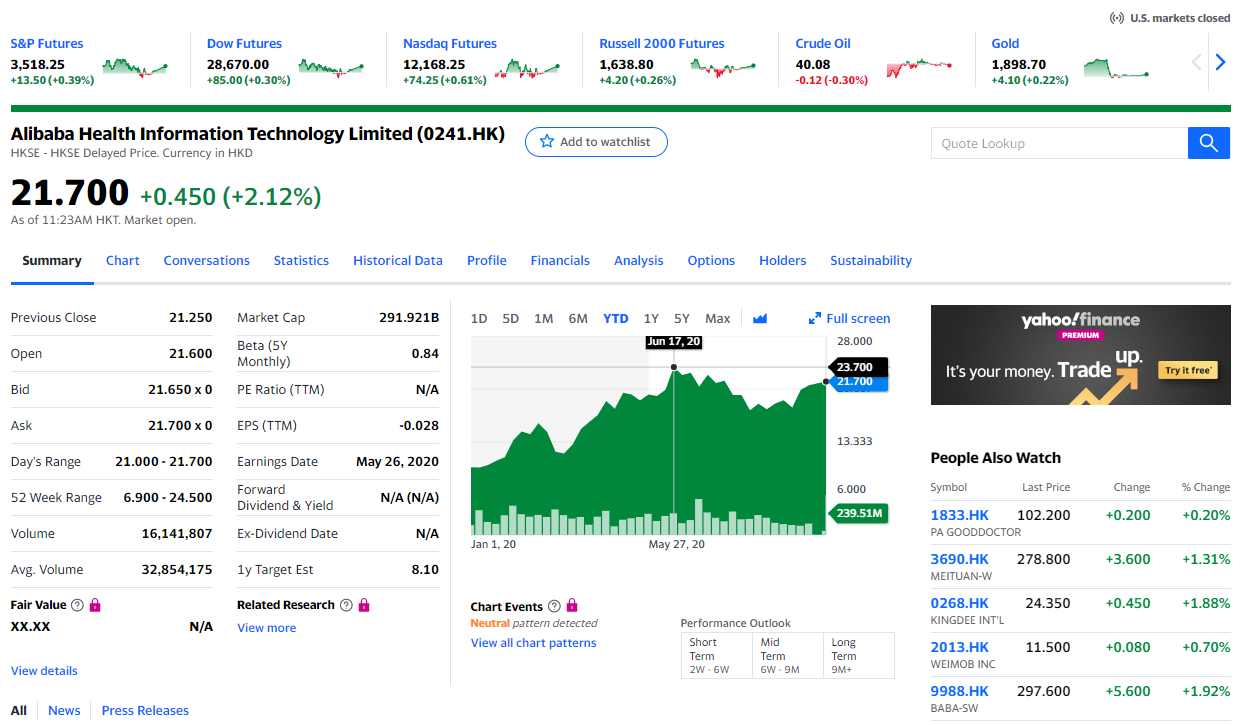Open the Crude Oil ticker mini chart
The width and height of the screenshot is (1240, 726).
[x=918, y=68]
